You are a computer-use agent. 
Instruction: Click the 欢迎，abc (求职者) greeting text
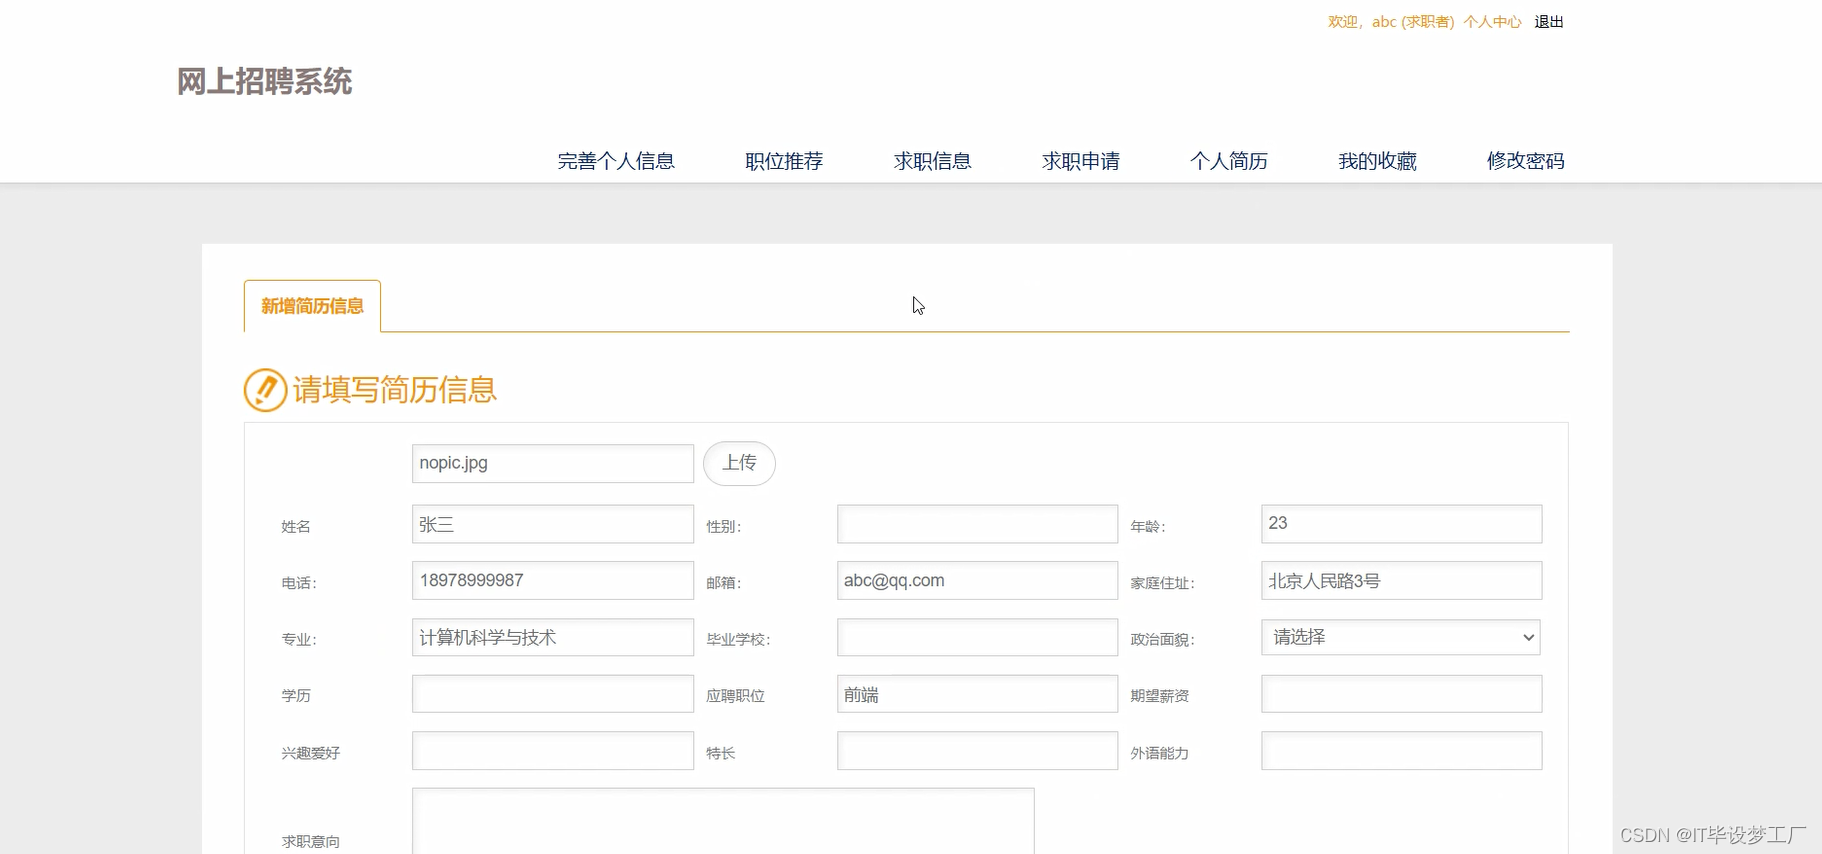pos(1391,22)
